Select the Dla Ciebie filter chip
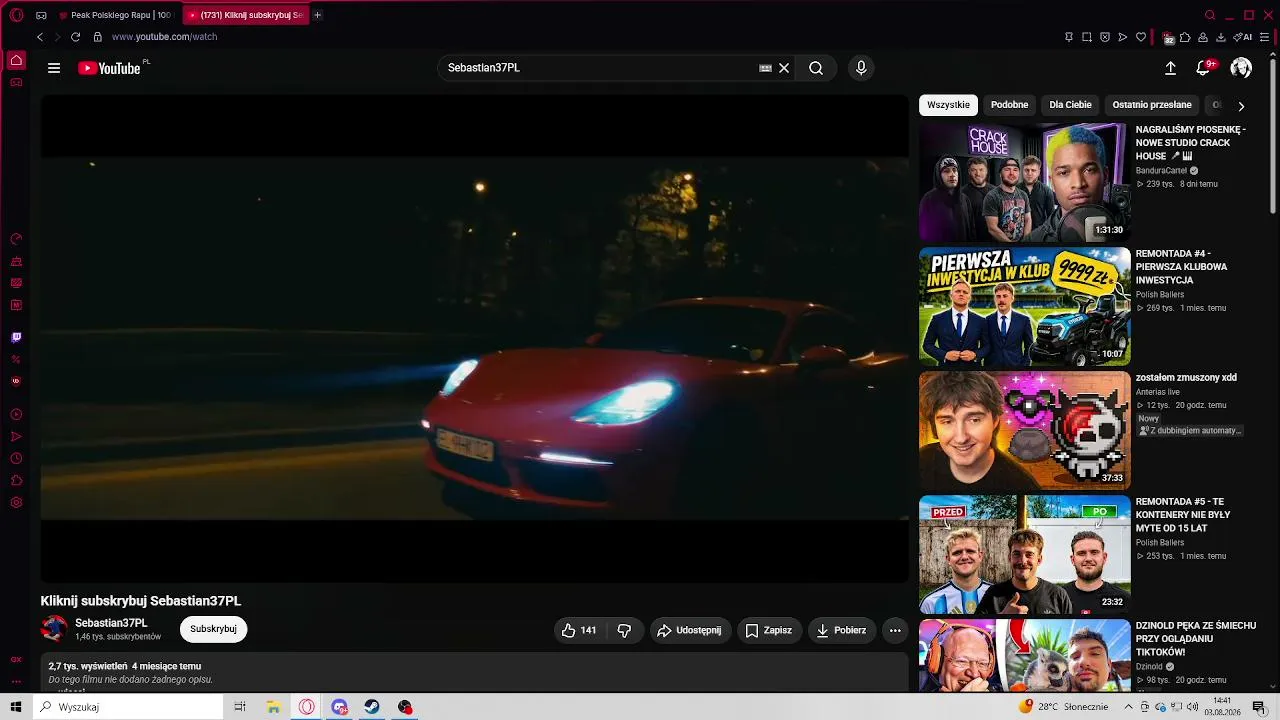Screen dimensions: 1280x720 (1070, 105)
